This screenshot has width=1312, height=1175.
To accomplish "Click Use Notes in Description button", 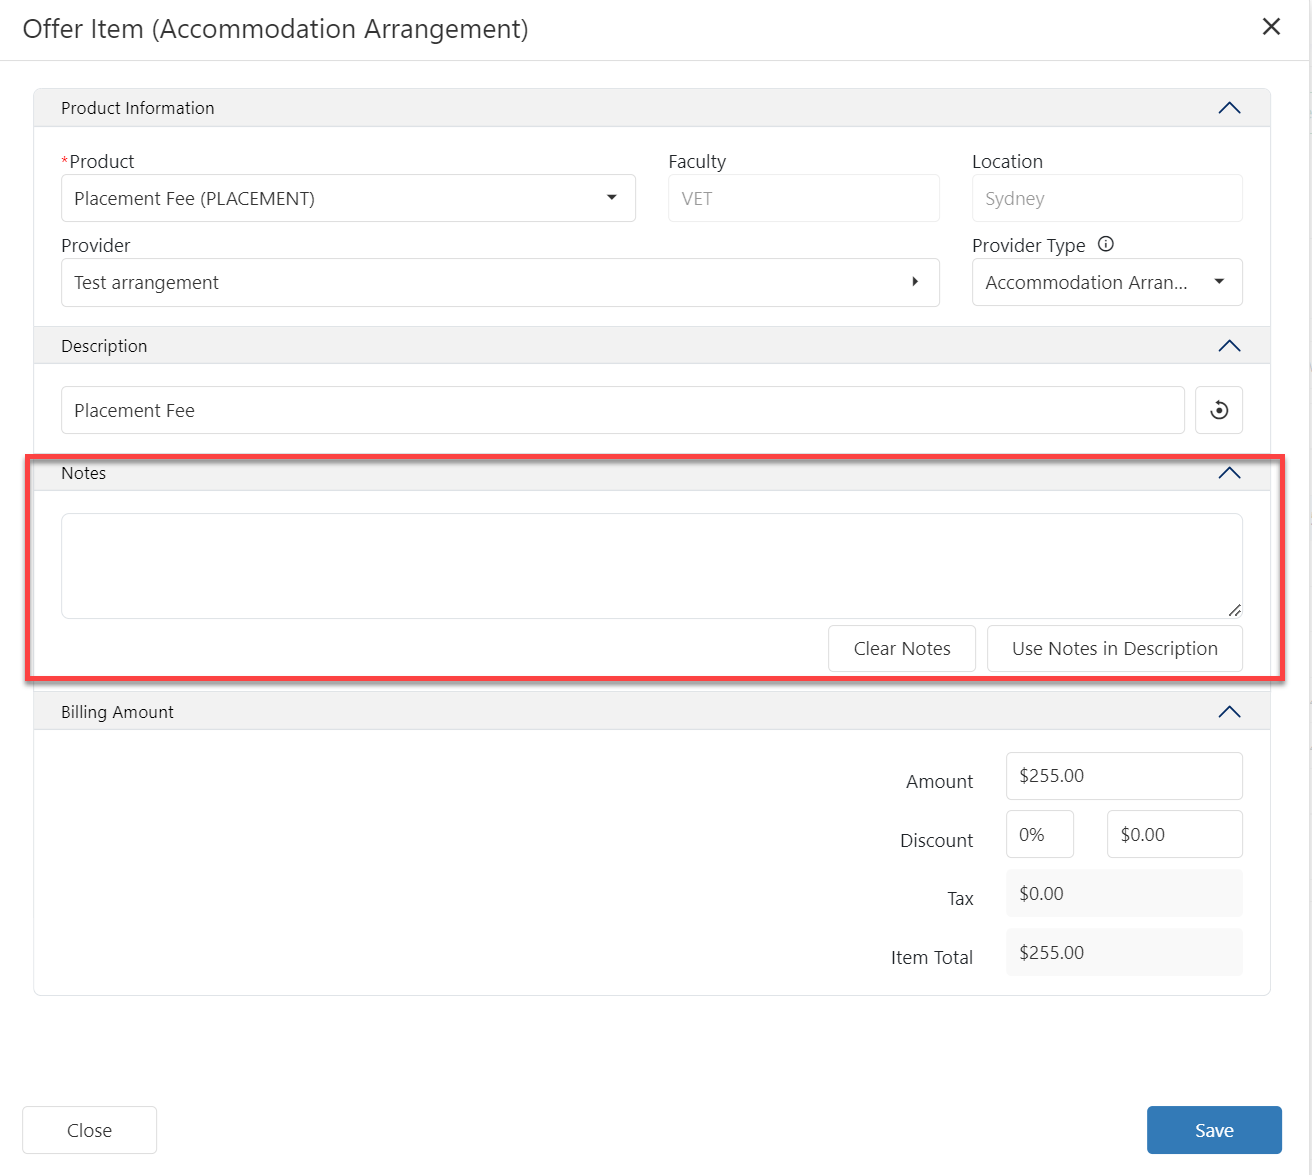I will 1114,648.
